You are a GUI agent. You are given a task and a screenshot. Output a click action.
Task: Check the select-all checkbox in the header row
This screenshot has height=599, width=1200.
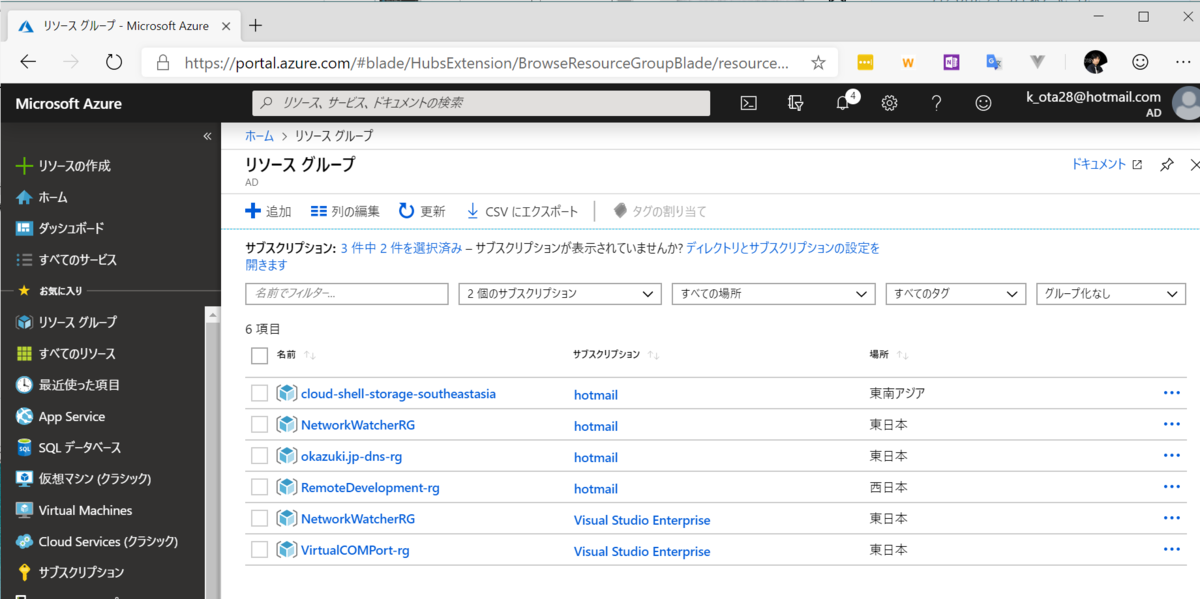260,355
